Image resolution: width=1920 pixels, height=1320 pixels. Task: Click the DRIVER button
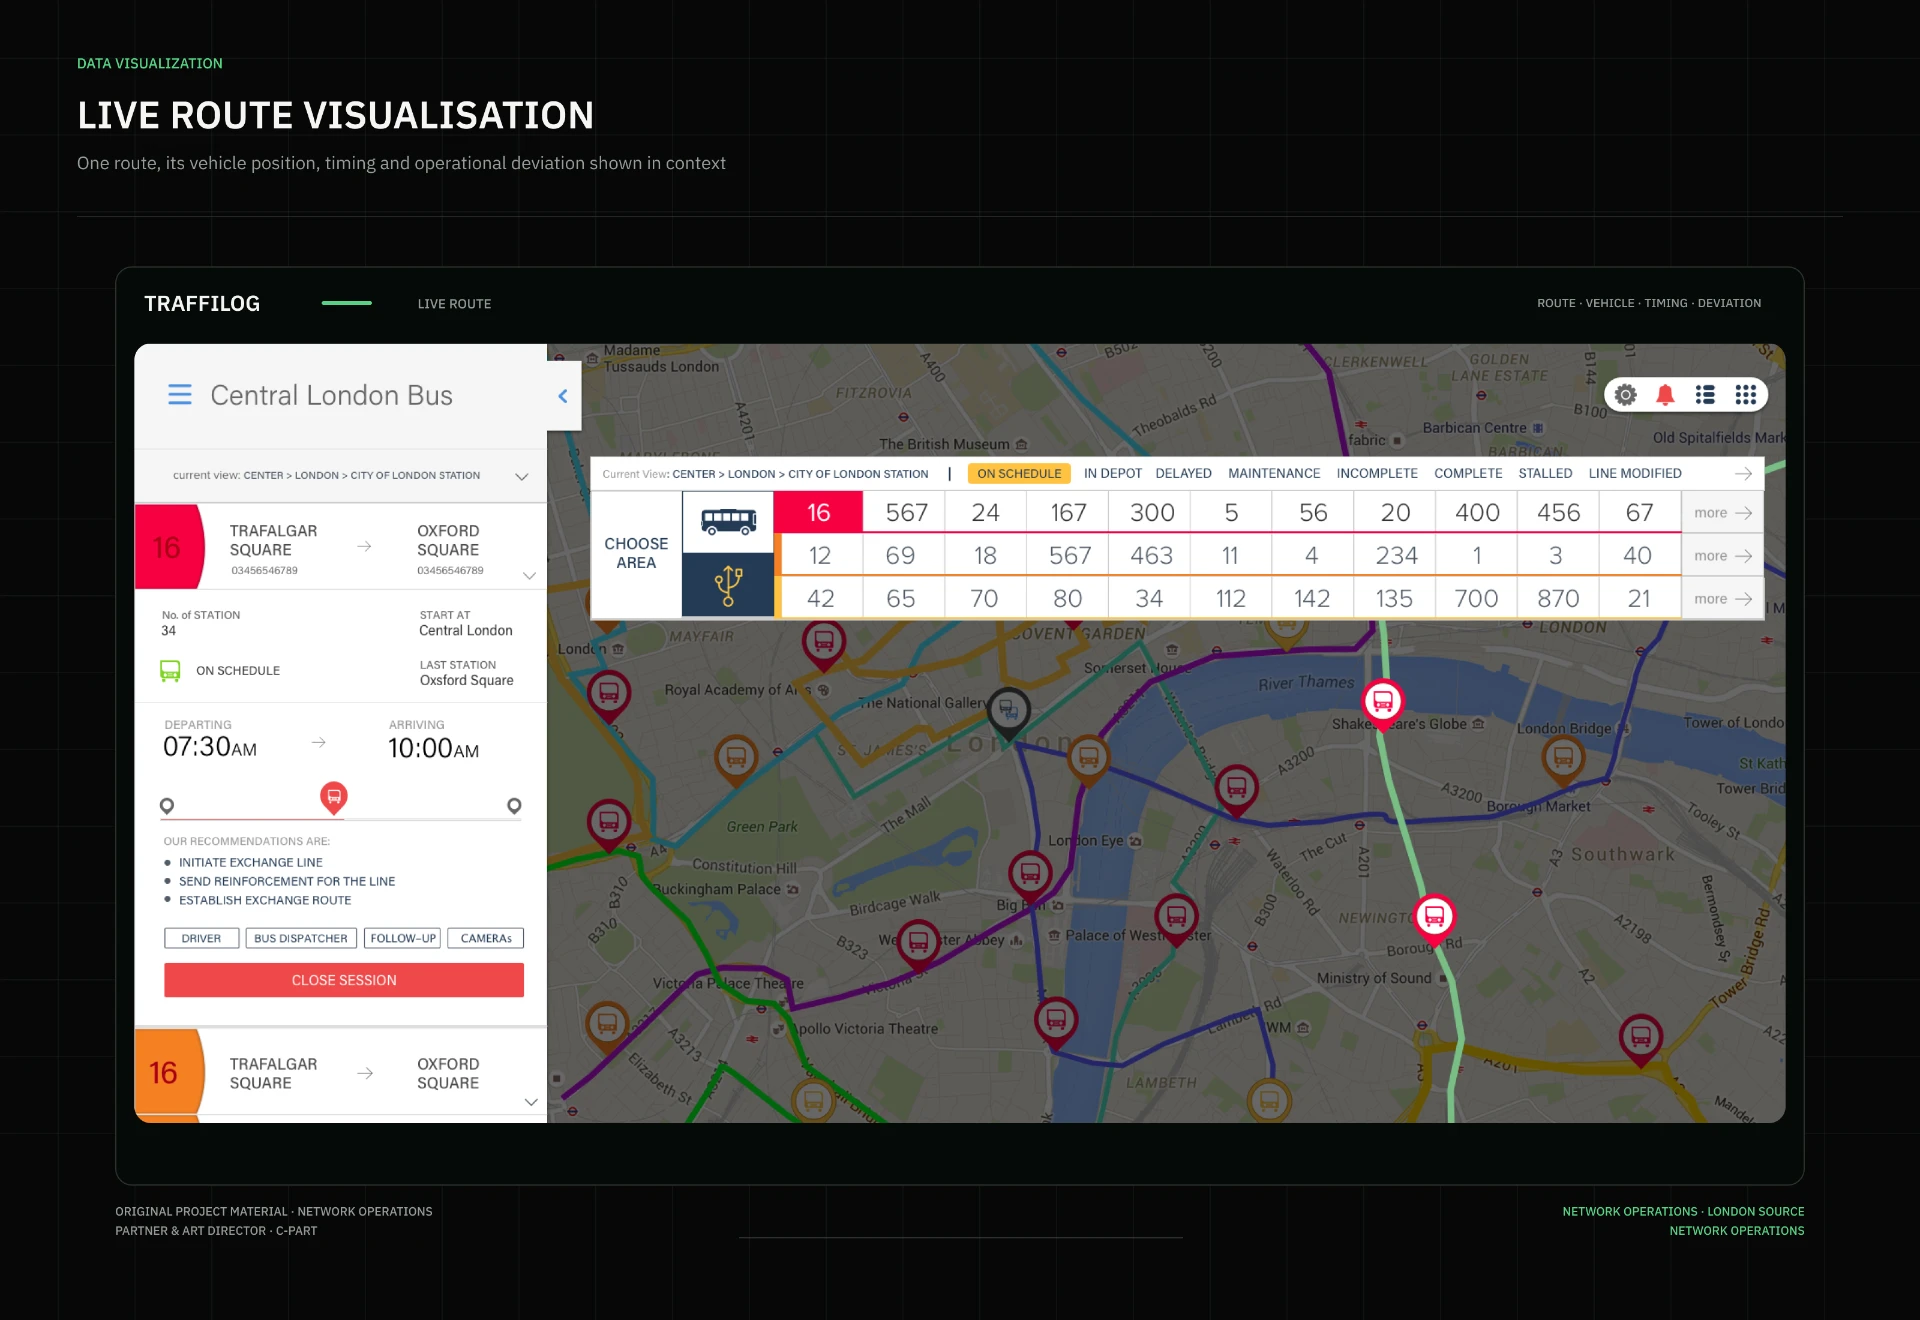point(201,938)
